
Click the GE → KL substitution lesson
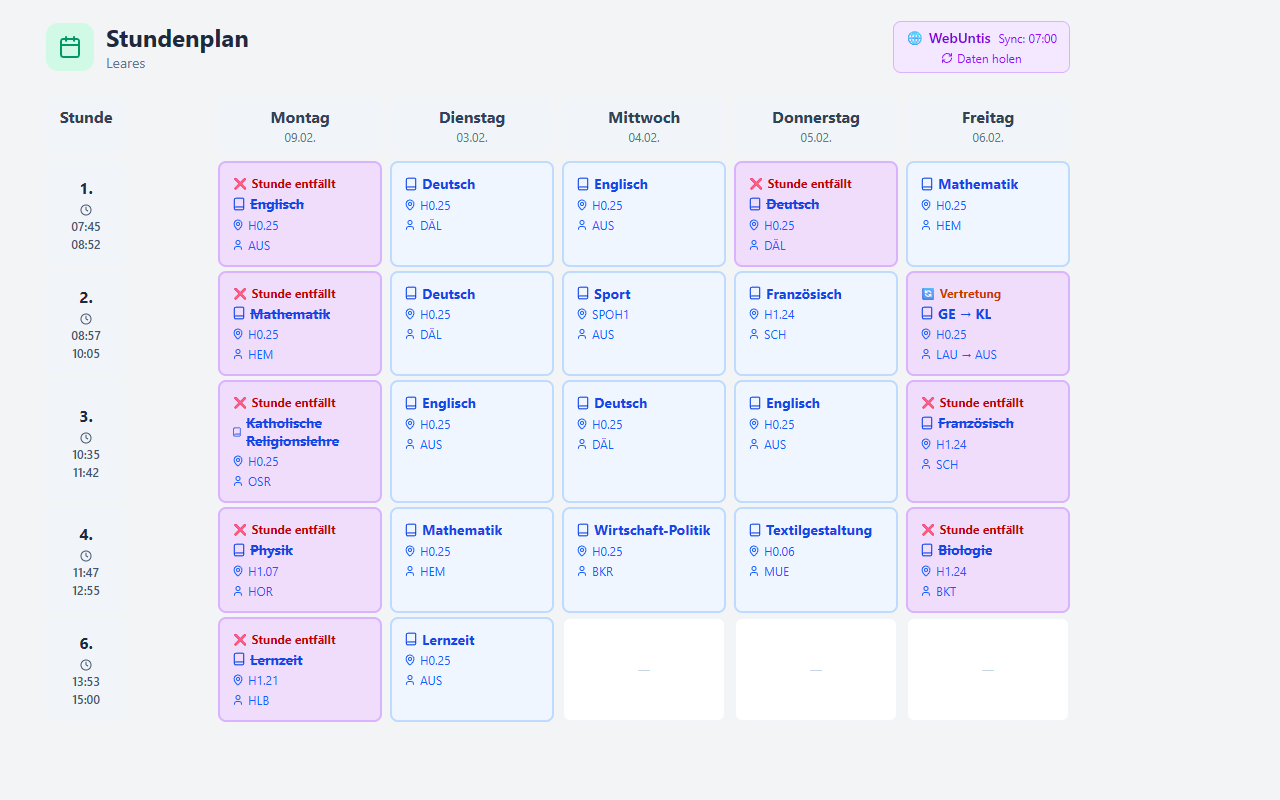(988, 323)
